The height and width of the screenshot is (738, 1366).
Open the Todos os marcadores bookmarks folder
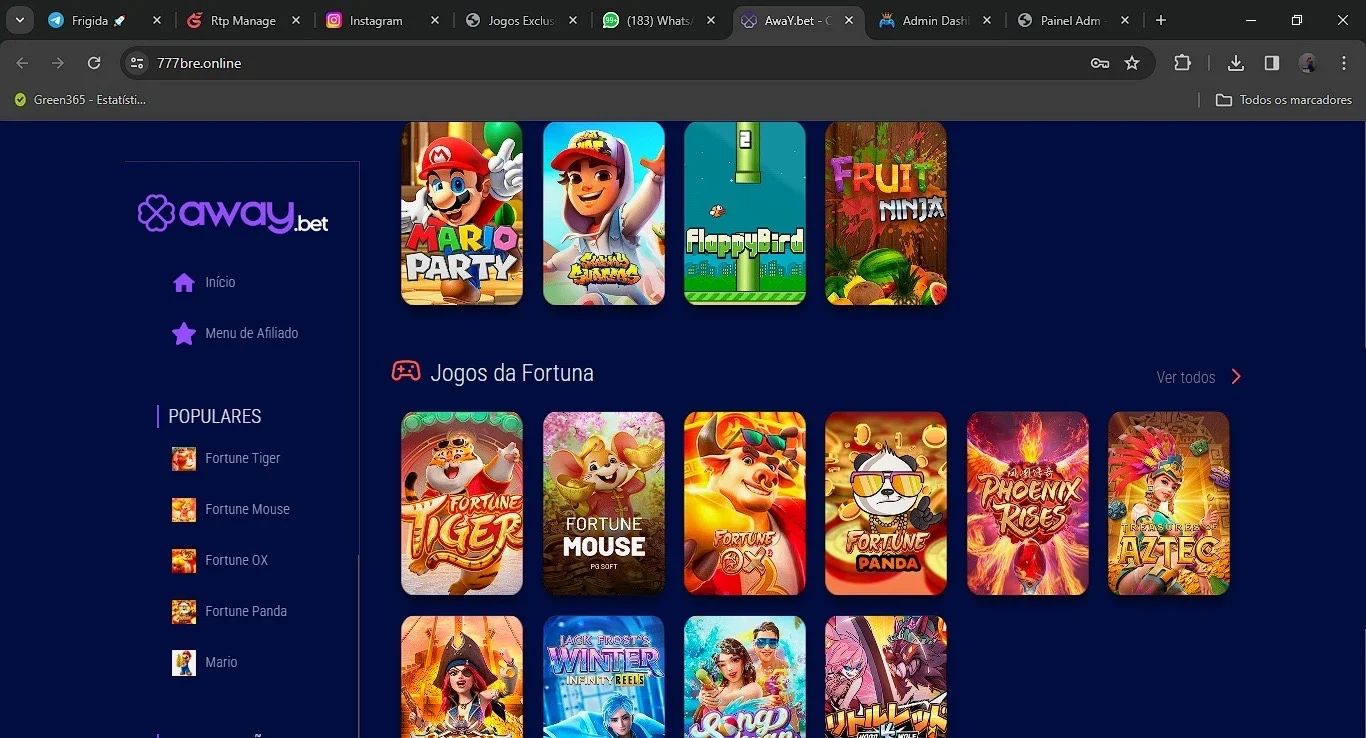1284,100
